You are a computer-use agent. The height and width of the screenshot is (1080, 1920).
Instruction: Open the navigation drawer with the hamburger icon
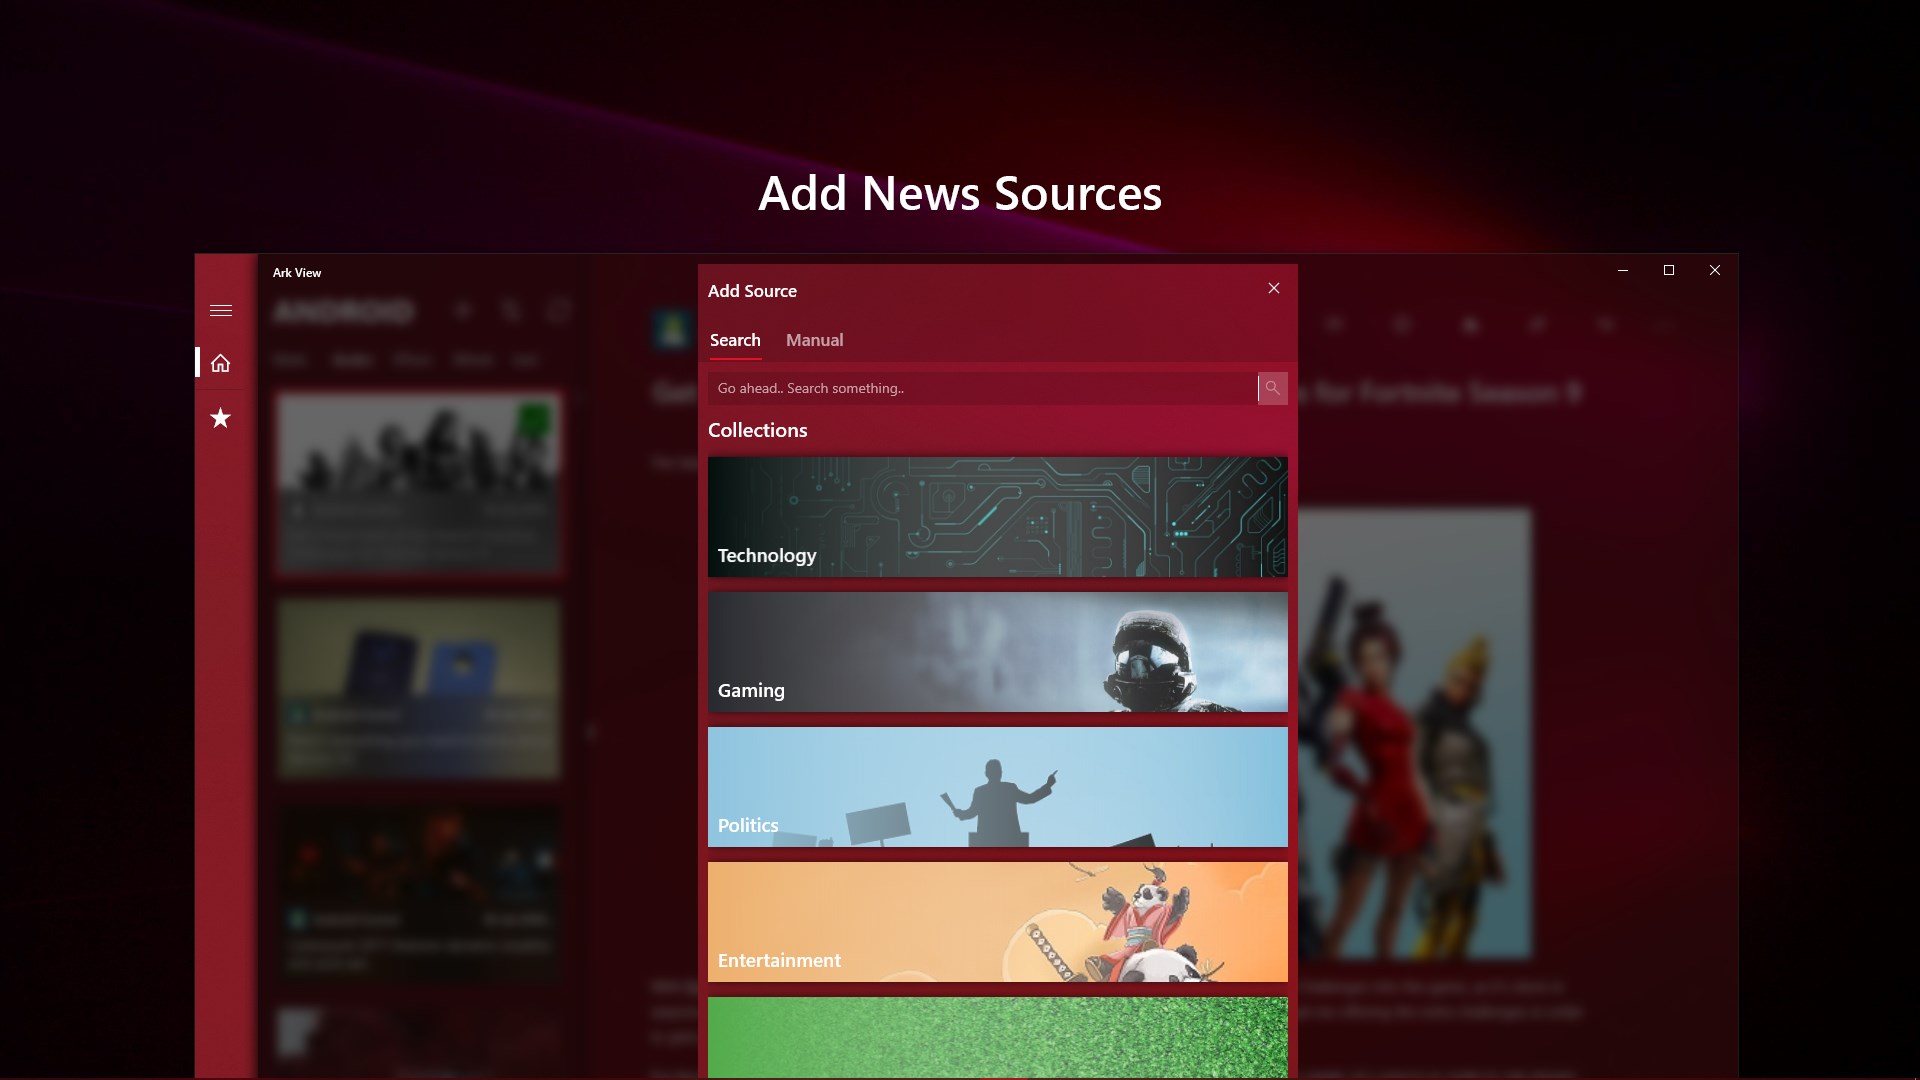pos(221,310)
